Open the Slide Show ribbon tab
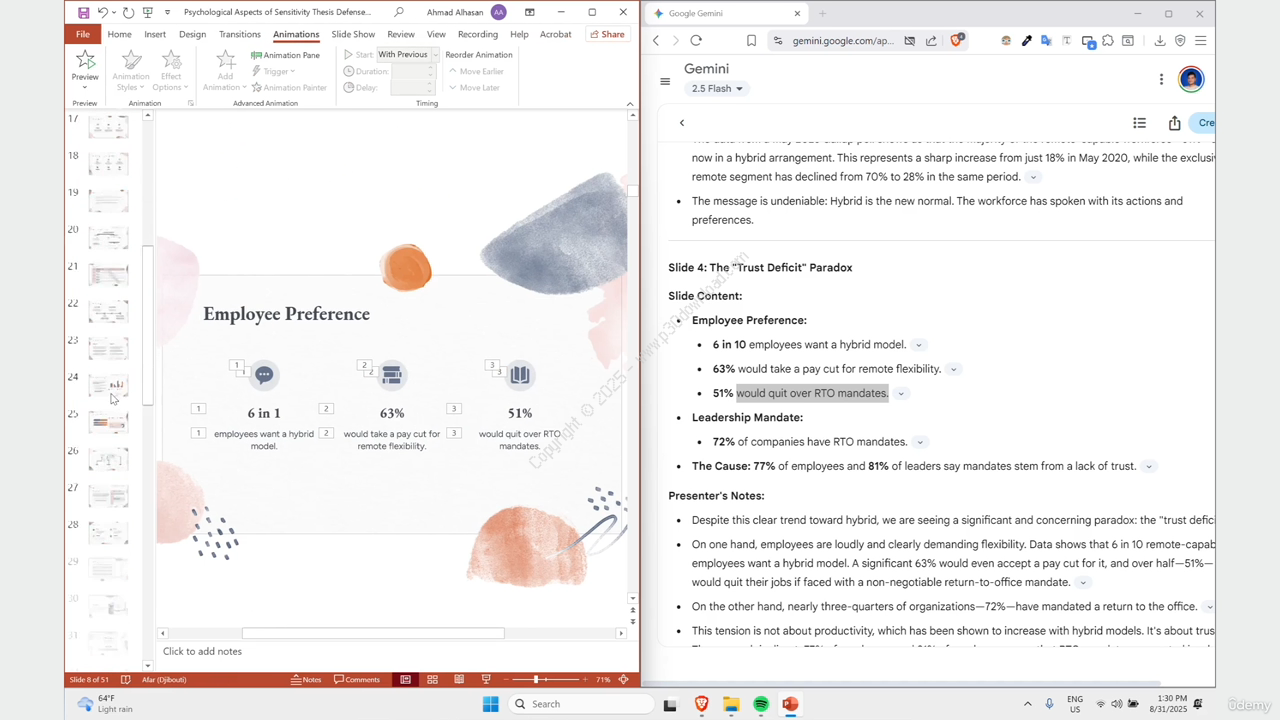Image resolution: width=1280 pixels, height=720 pixels. [353, 34]
